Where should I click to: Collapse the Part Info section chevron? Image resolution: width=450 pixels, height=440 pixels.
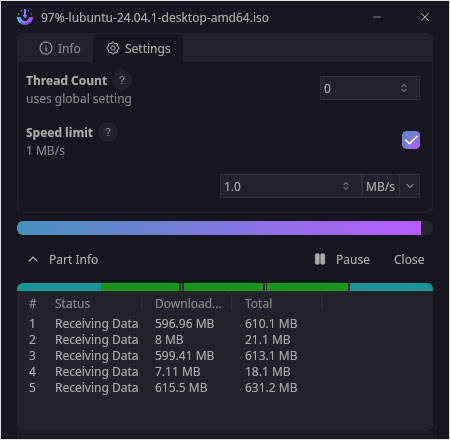point(33,259)
